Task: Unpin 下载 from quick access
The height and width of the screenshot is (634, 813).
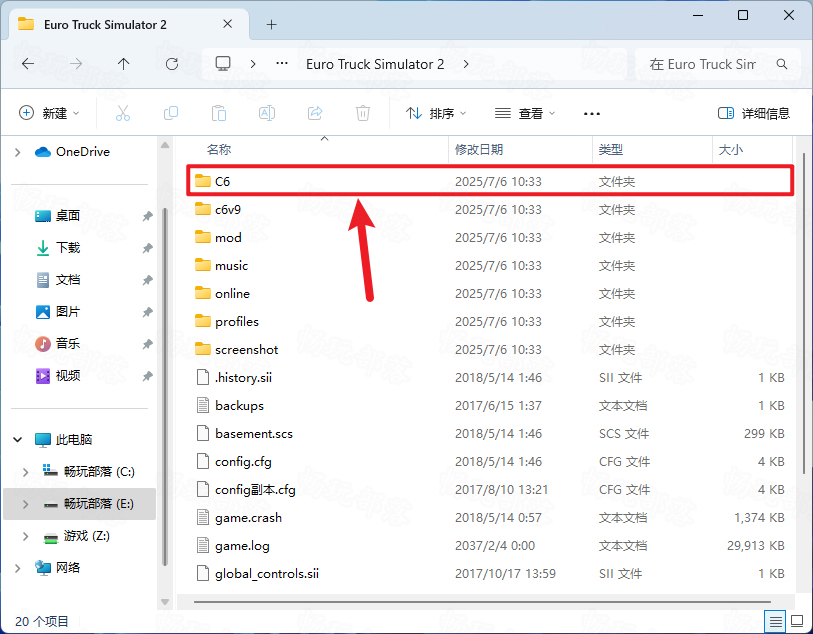Action: coord(148,248)
